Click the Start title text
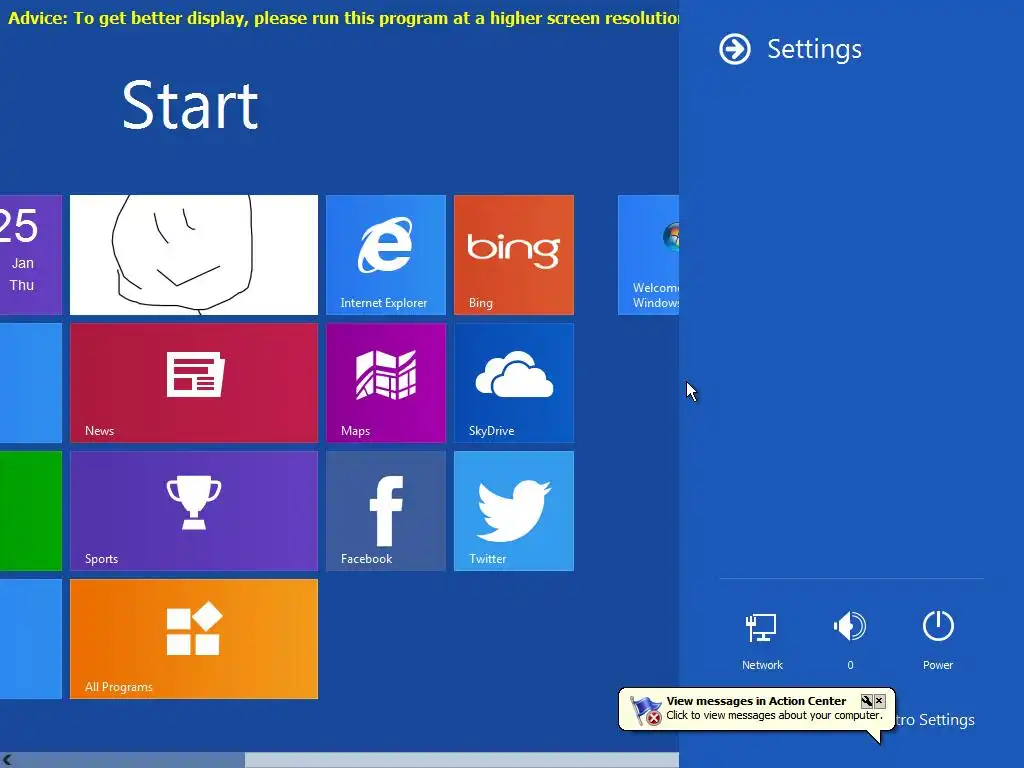 click(190, 105)
